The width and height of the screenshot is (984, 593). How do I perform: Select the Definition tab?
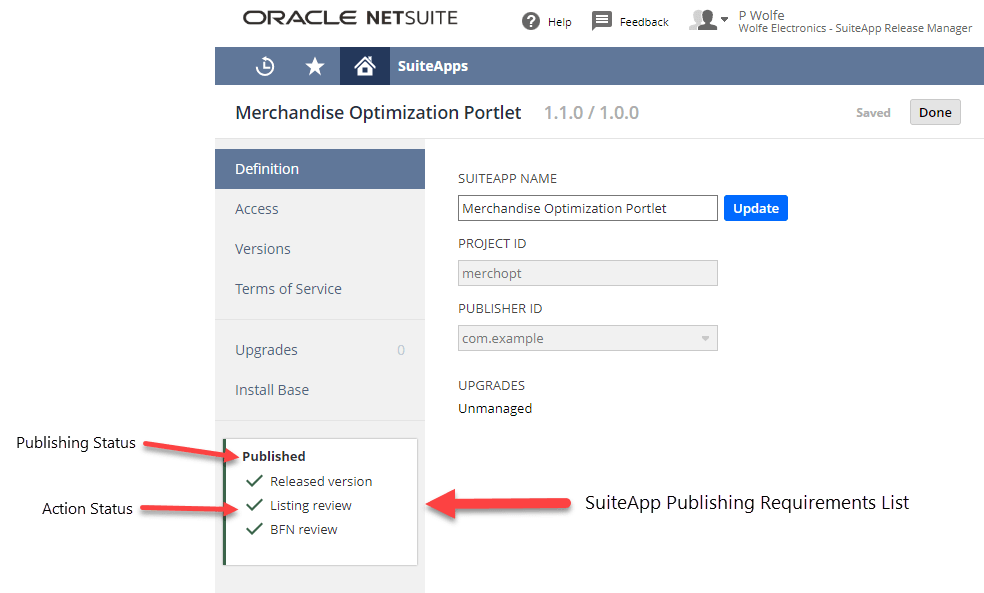click(x=320, y=169)
